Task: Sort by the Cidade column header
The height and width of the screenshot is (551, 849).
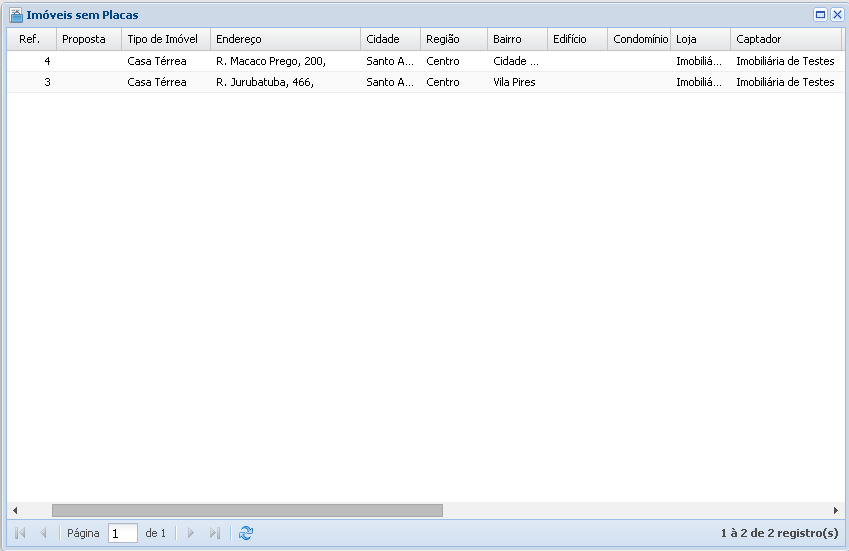Action: pyautogui.click(x=390, y=39)
